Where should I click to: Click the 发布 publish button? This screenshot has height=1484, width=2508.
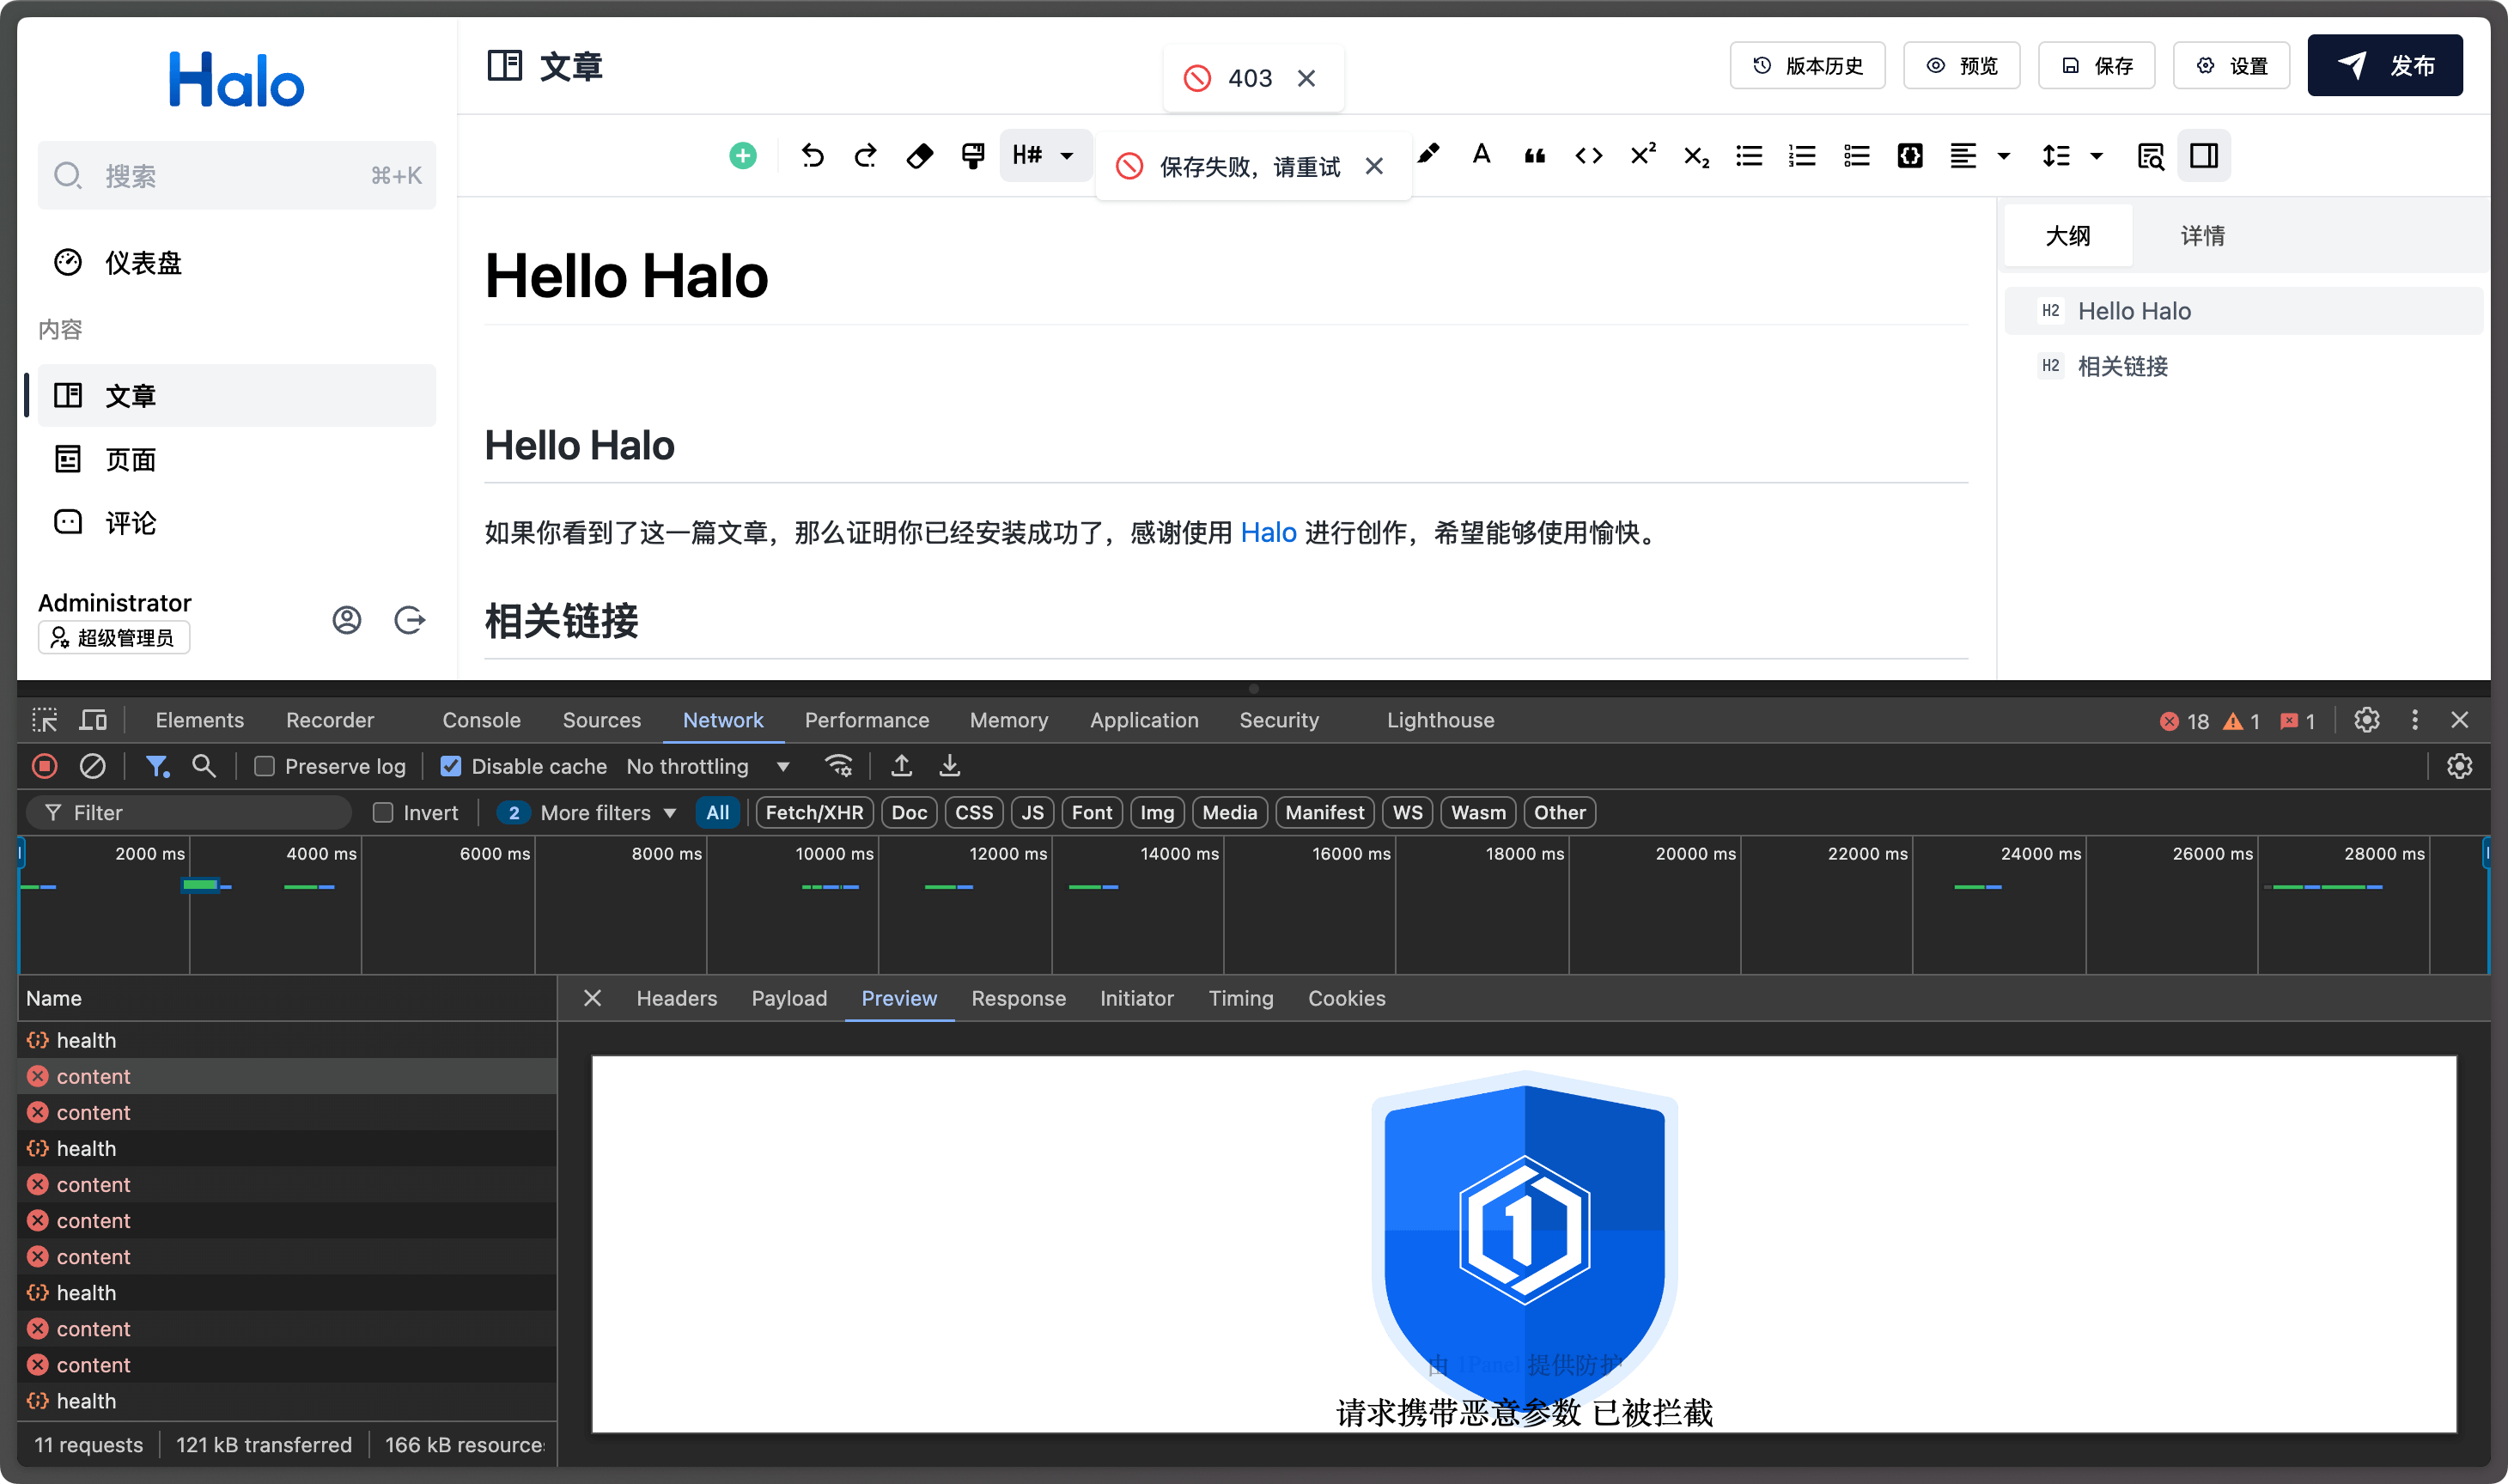[x=2386, y=65]
